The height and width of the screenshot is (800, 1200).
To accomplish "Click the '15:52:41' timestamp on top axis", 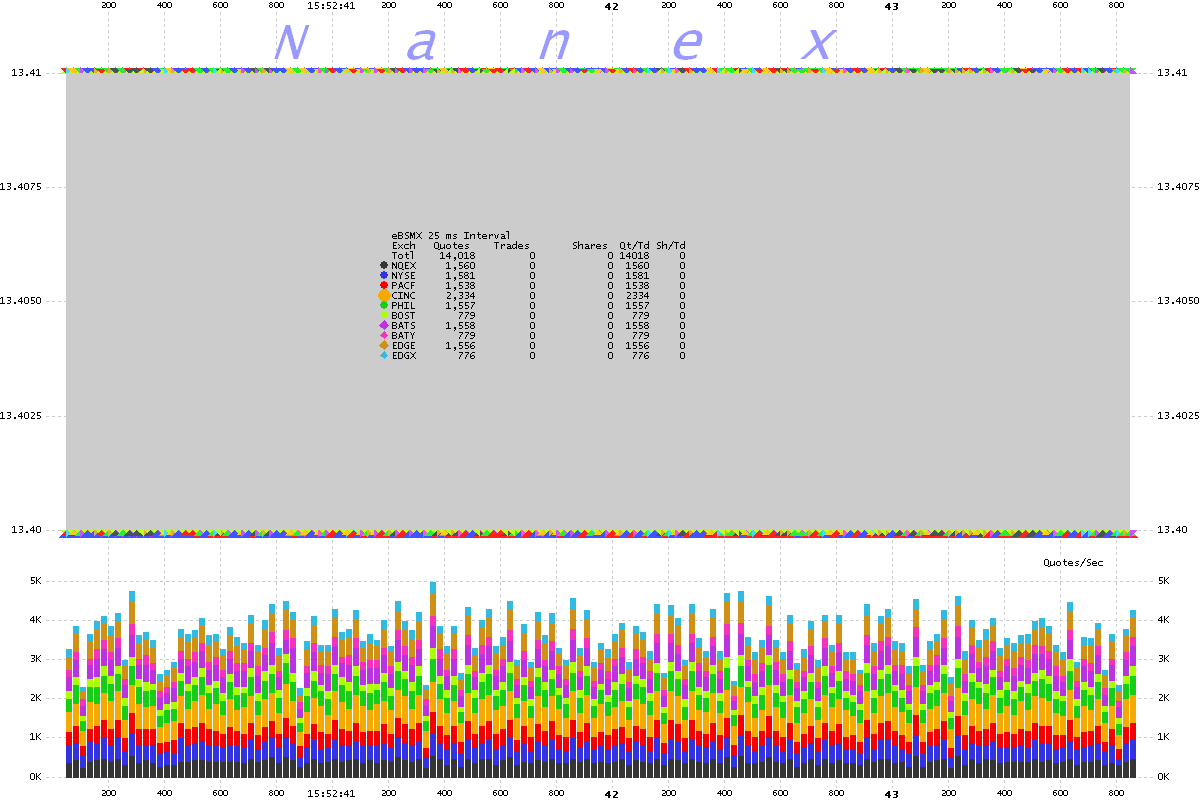I will (x=331, y=5).
